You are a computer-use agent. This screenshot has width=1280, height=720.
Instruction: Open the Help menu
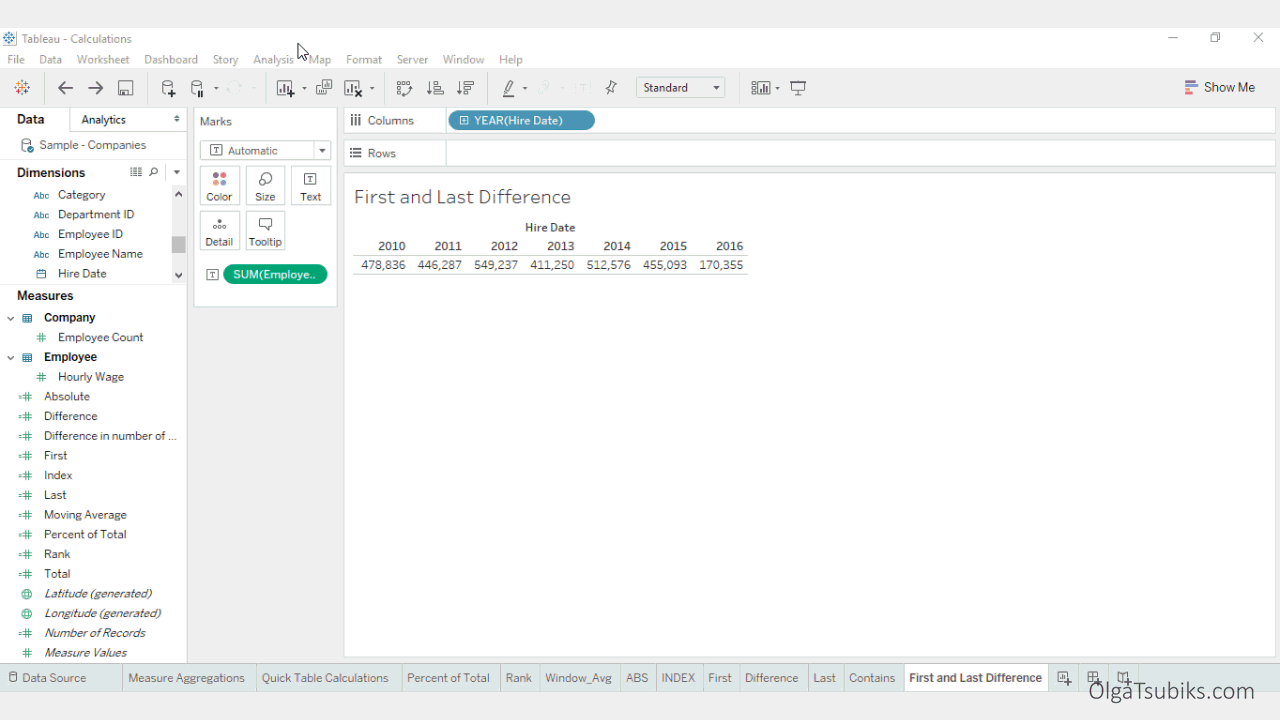point(511,60)
